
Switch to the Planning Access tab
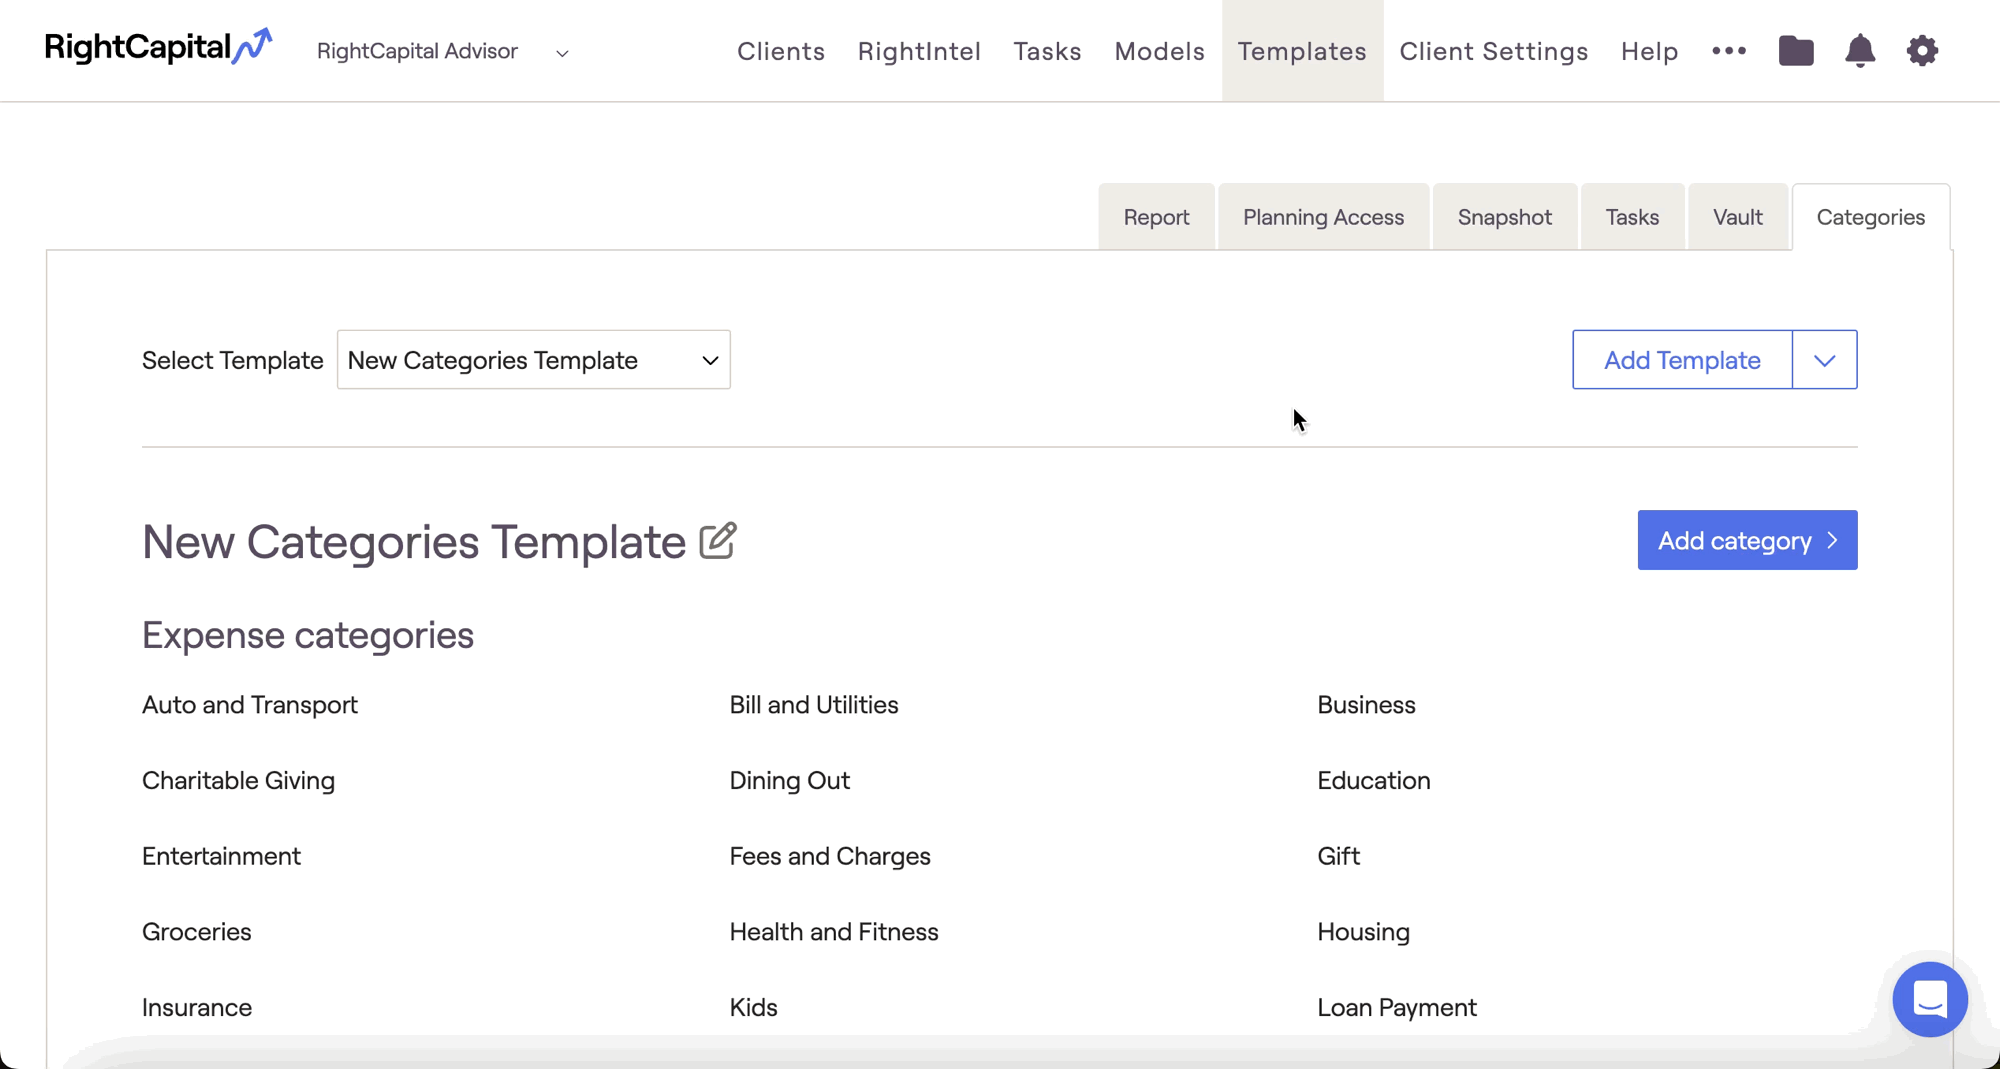[1323, 217]
